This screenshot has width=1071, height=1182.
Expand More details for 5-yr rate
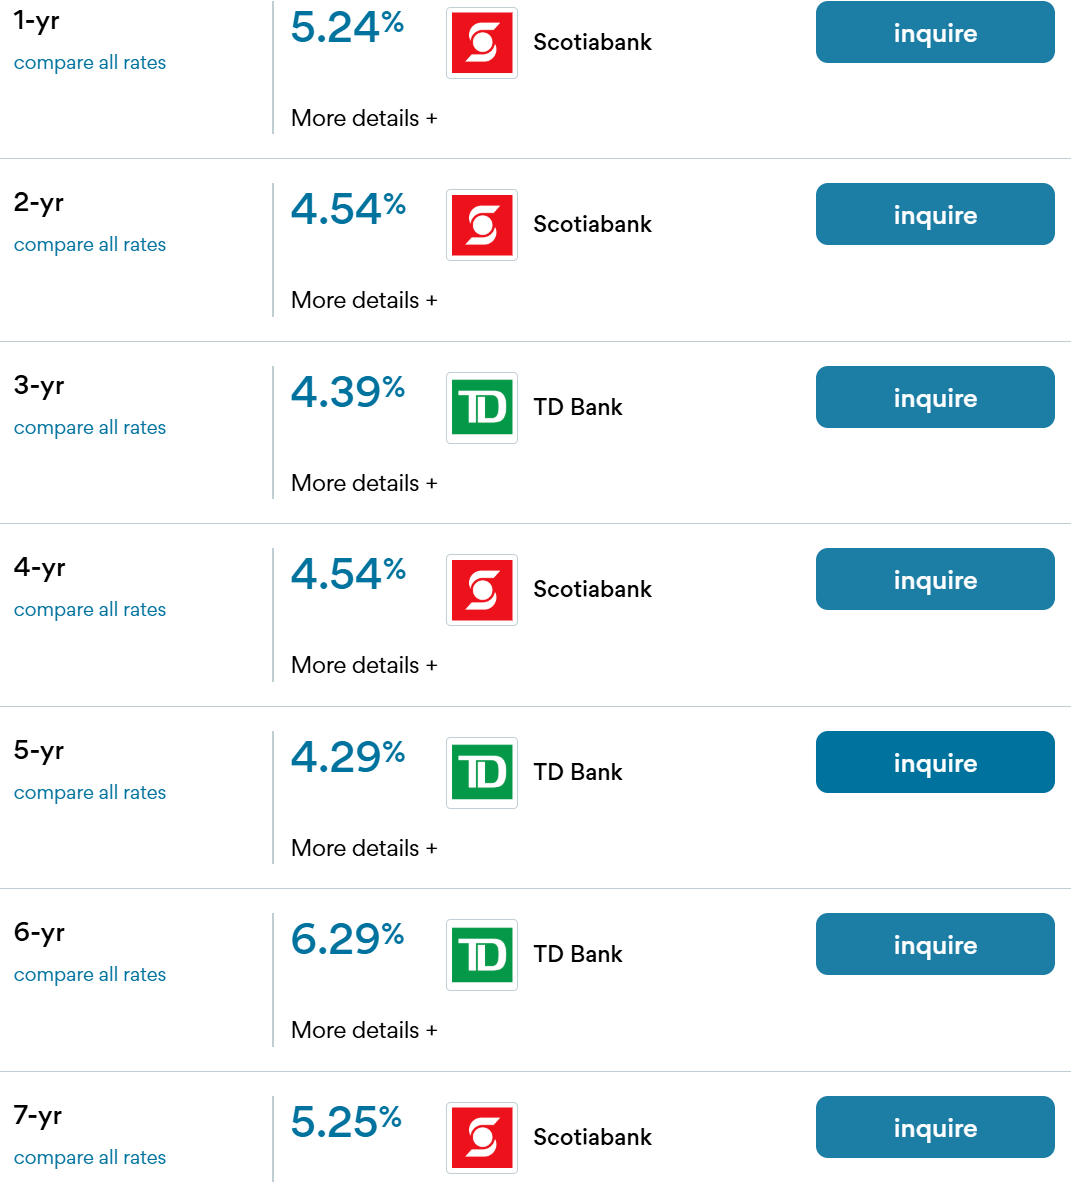tap(364, 848)
